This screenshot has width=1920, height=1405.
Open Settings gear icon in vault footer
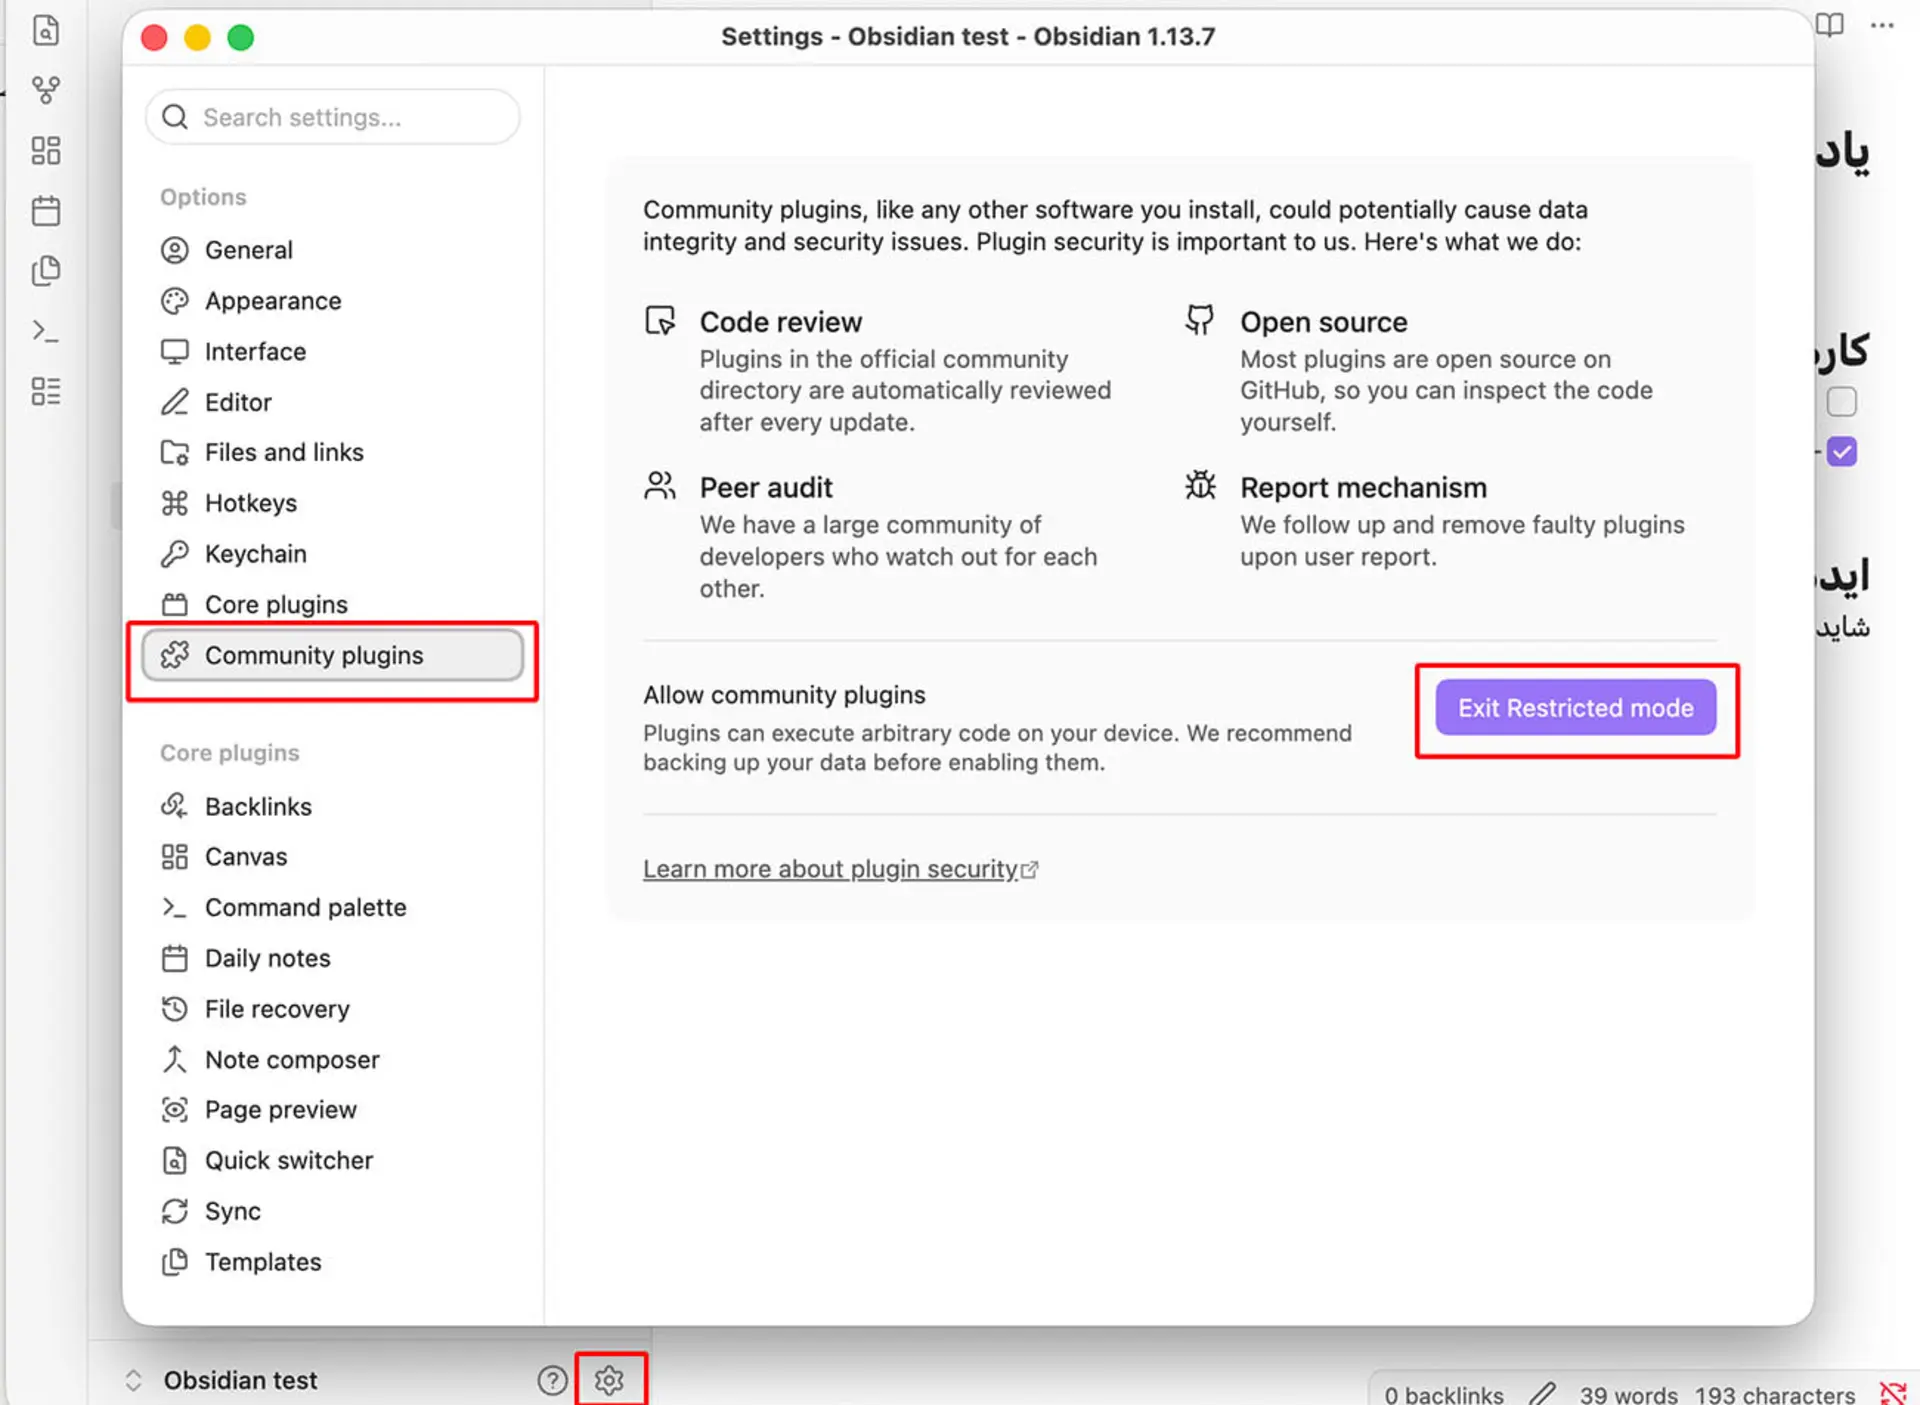[609, 1380]
